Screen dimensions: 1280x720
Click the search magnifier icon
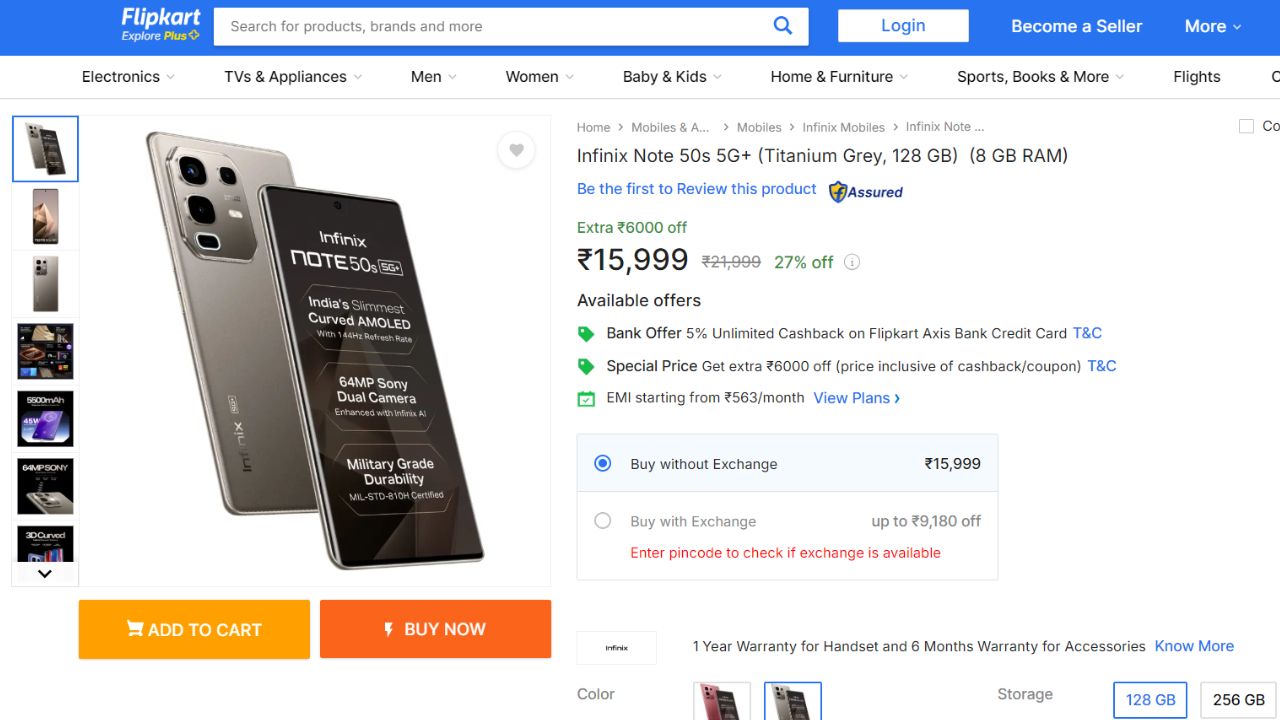[783, 26]
